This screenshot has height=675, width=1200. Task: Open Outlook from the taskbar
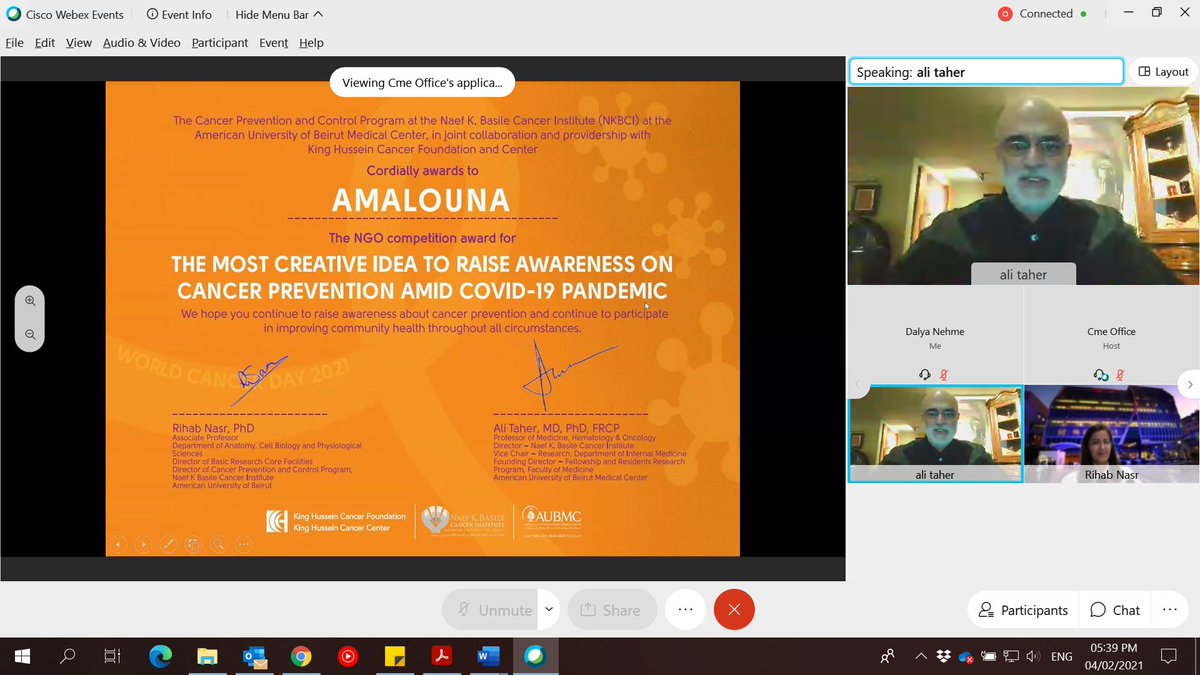coord(254,656)
